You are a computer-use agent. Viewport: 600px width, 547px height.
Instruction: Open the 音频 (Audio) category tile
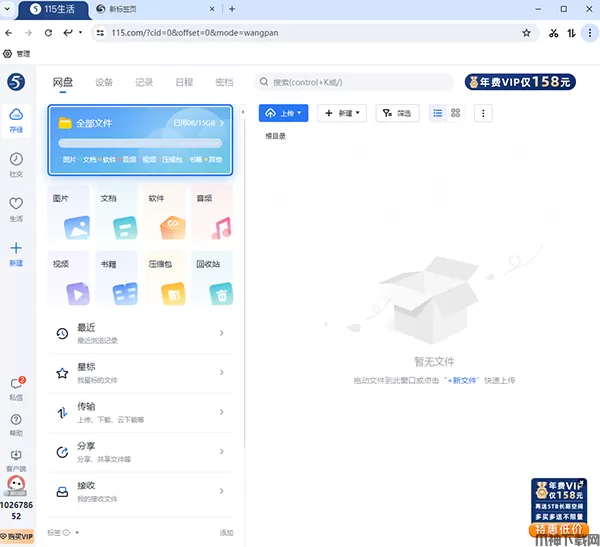pos(212,213)
